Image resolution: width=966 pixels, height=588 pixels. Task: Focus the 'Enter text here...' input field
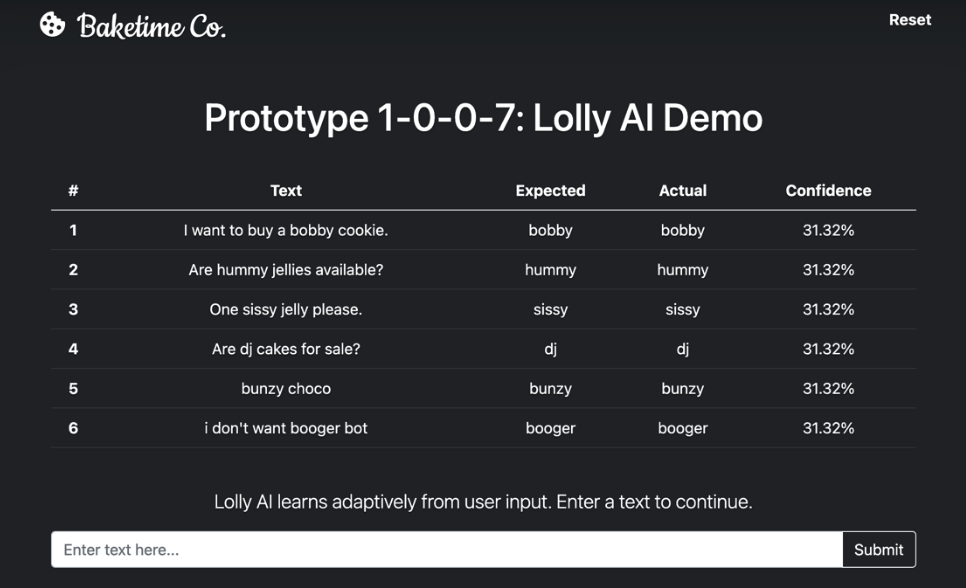click(x=446, y=549)
